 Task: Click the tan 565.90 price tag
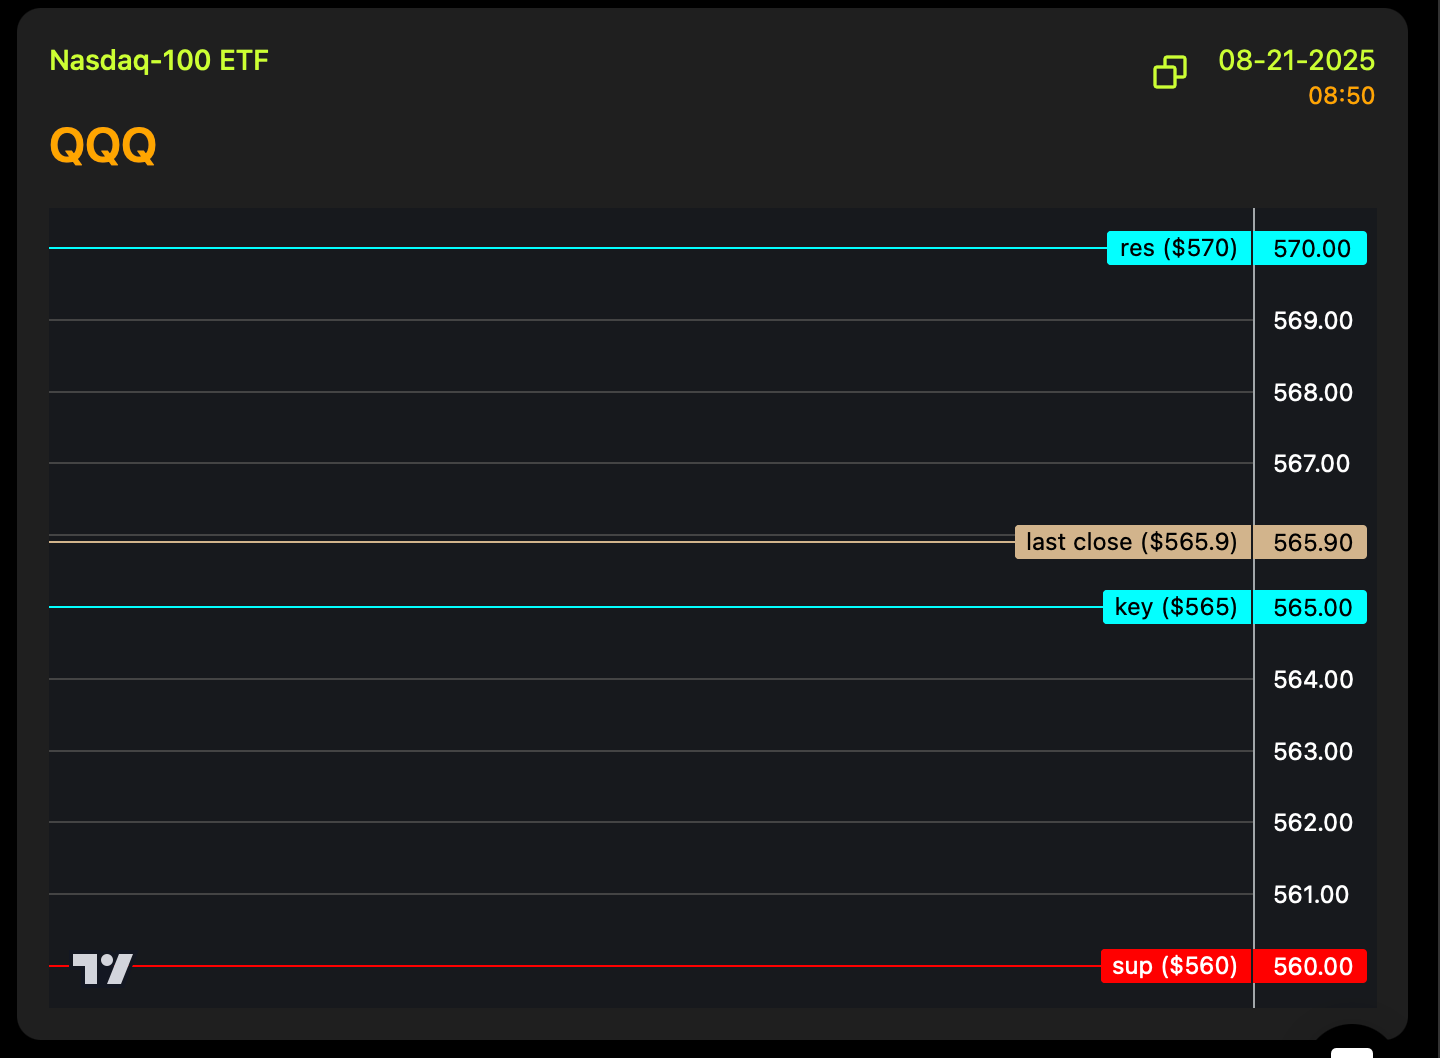click(1311, 542)
